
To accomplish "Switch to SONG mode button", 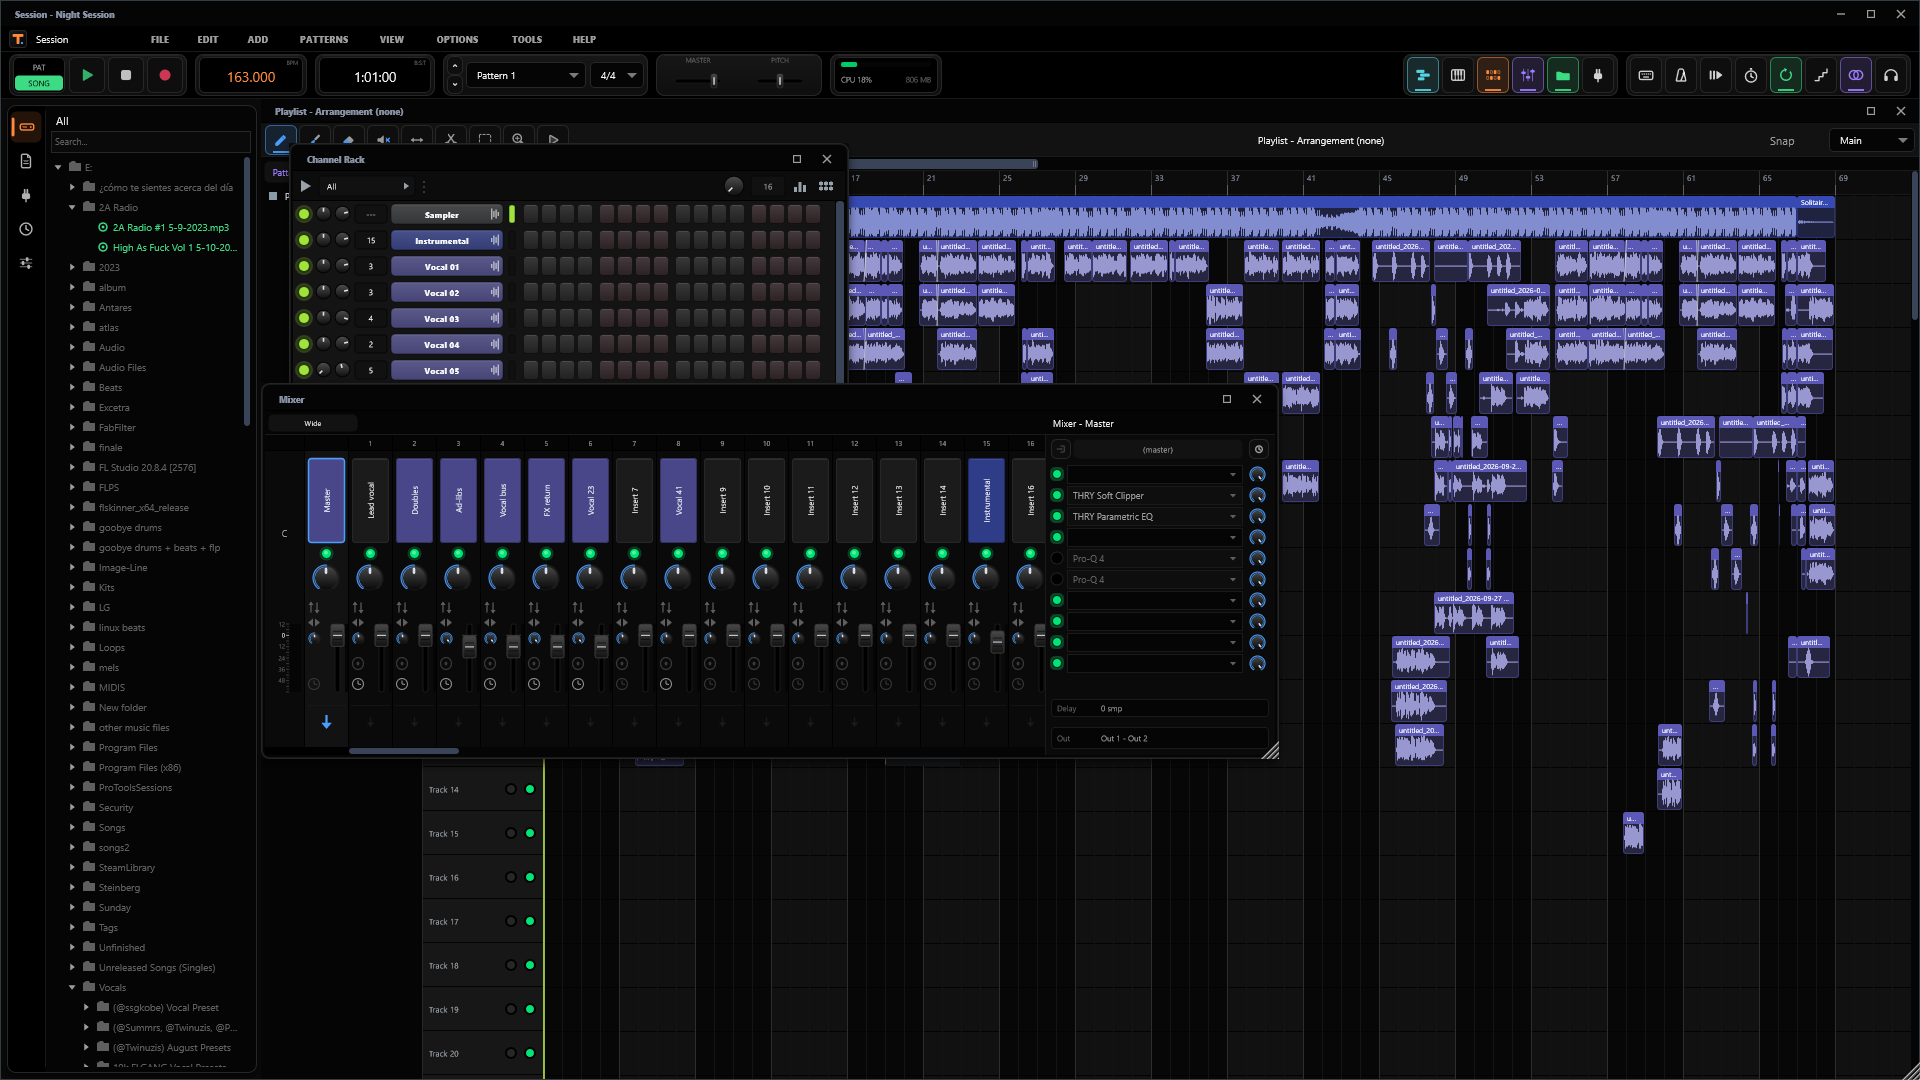I will [x=39, y=83].
